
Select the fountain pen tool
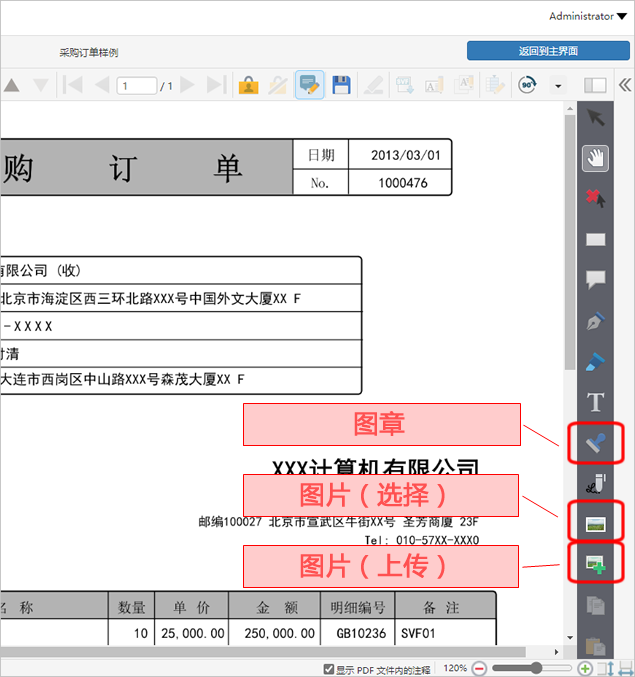point(596,321)
